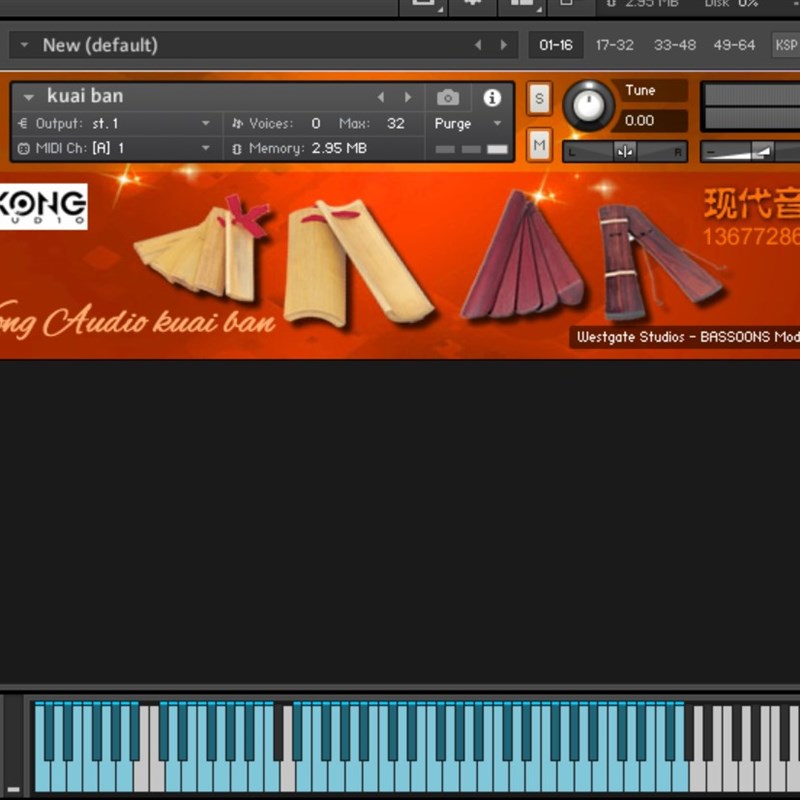
Task: Click the Voices count 0
Action: pos(316,123)
